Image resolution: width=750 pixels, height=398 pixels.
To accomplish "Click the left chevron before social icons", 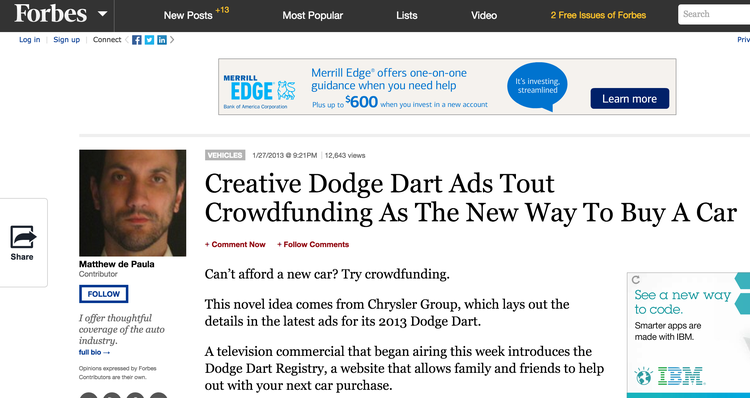I will [127, 40].
